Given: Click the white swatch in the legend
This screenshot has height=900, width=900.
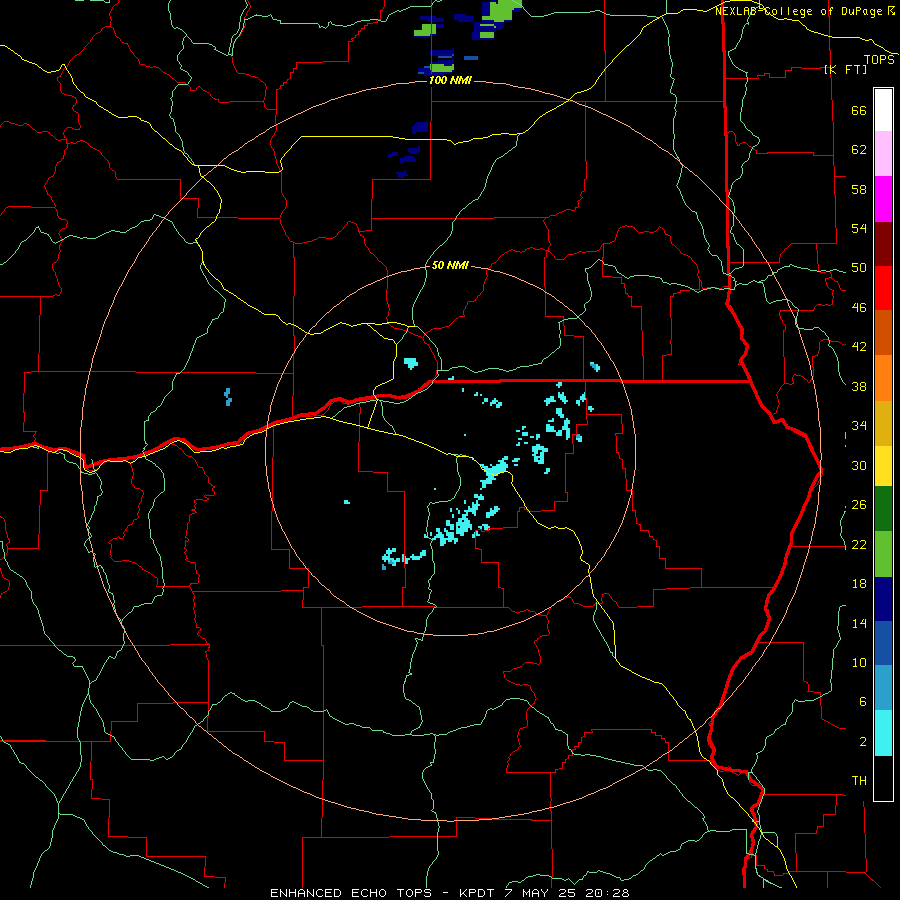Looking at the screenshot, I should click(883, 110).
